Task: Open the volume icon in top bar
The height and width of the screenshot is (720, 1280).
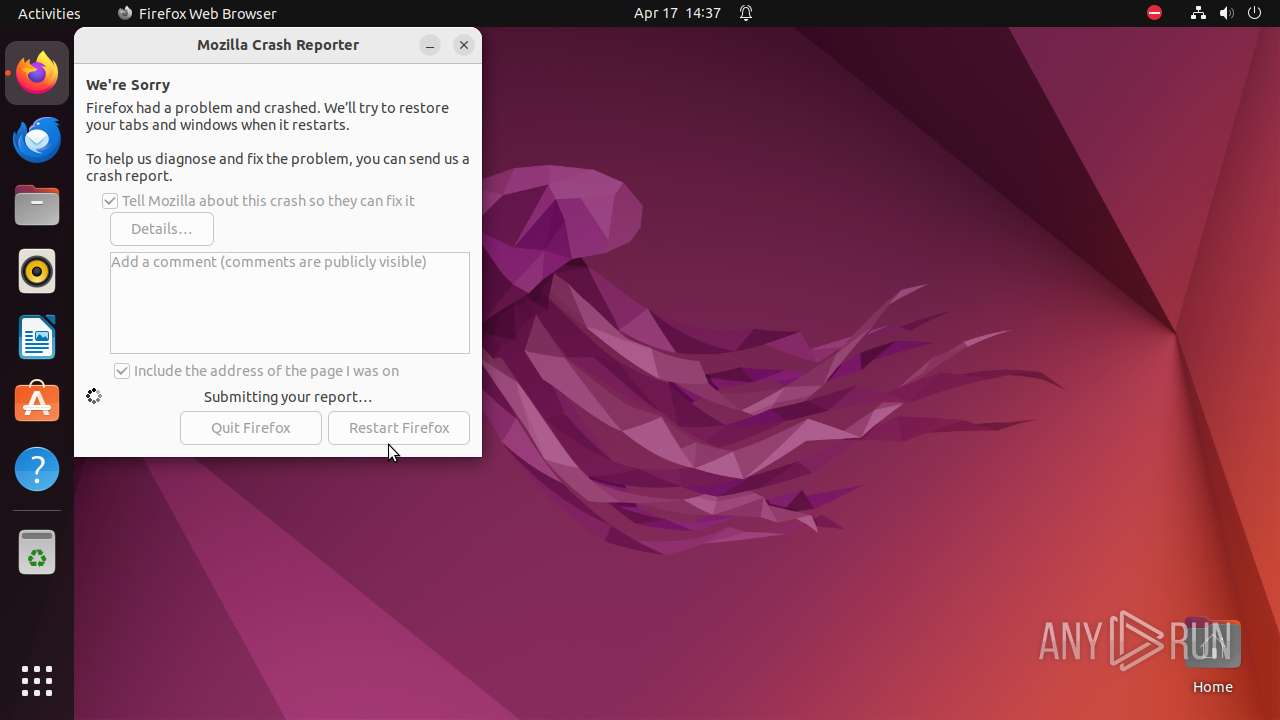Action: coord(1226,13)
